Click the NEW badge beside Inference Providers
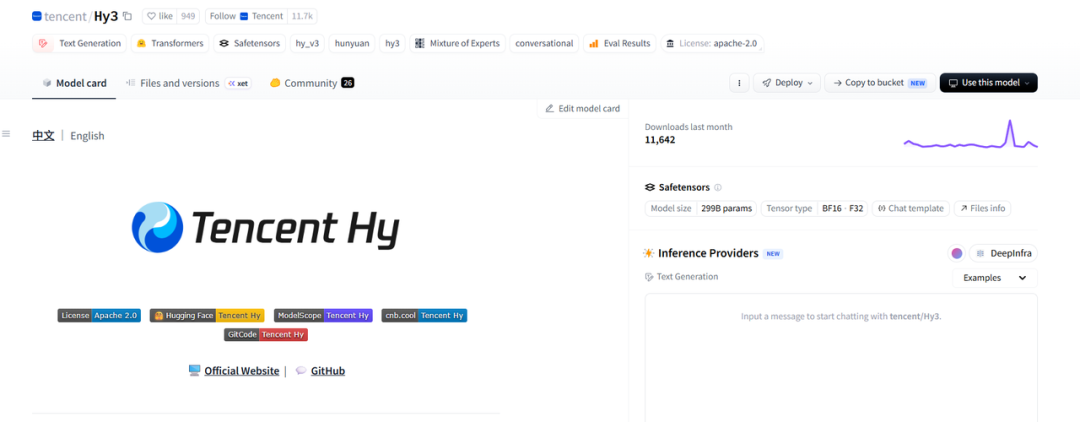This screenshot has width=1080, height=422. [773, 253]
